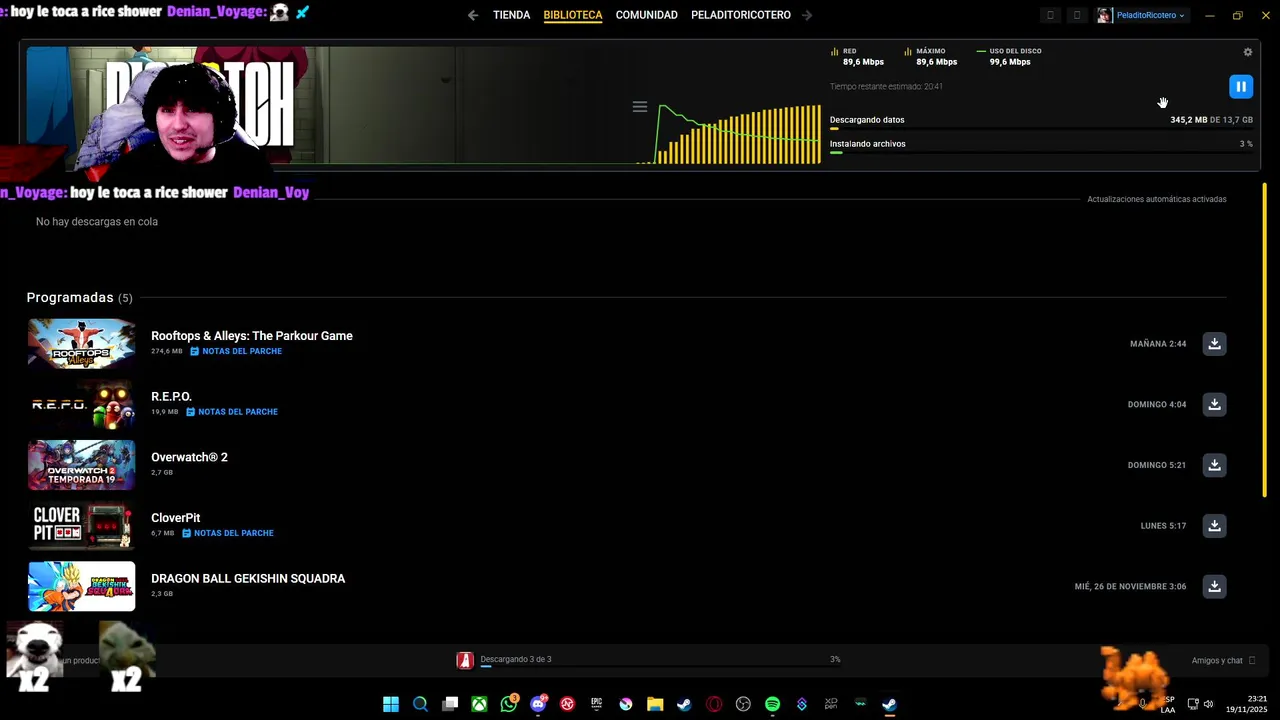This screenshot has width=1280, height=720.
Task: Open patch notes for R.E.P.O.
Action: (x=232, y=412)
